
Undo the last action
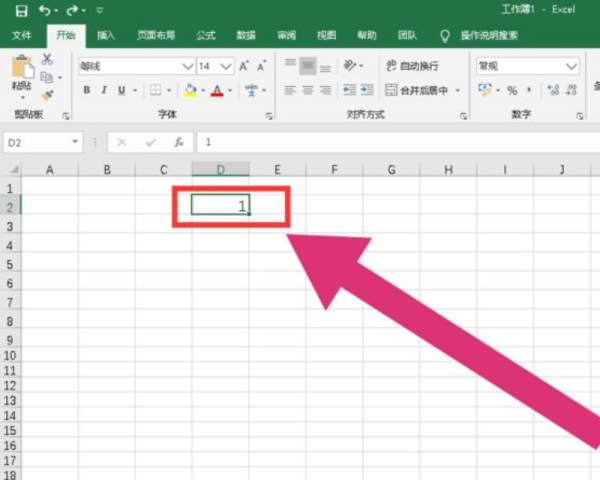[x=44, y=10]
